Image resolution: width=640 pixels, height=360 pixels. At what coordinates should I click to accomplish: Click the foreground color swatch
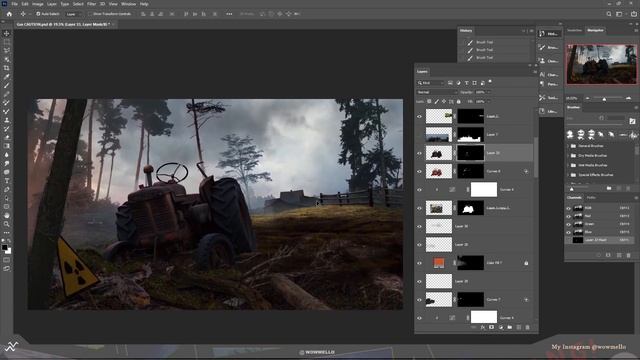pos(4,248)
